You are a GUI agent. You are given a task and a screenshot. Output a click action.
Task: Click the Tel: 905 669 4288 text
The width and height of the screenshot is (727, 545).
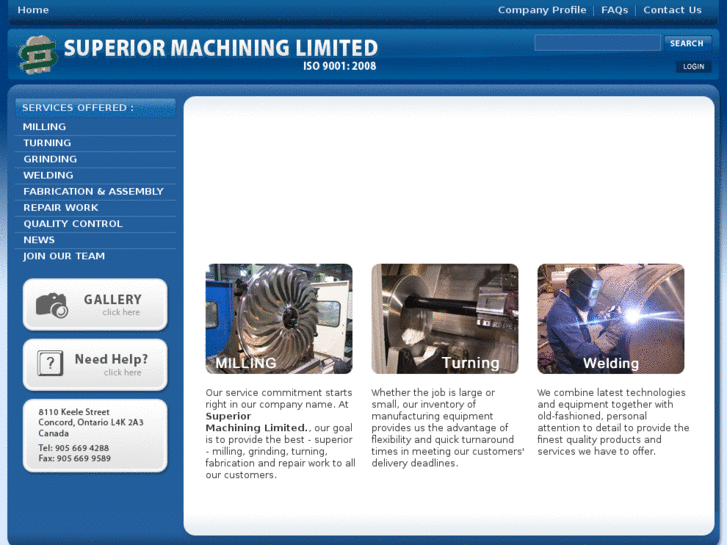click(x=73, y=448)
